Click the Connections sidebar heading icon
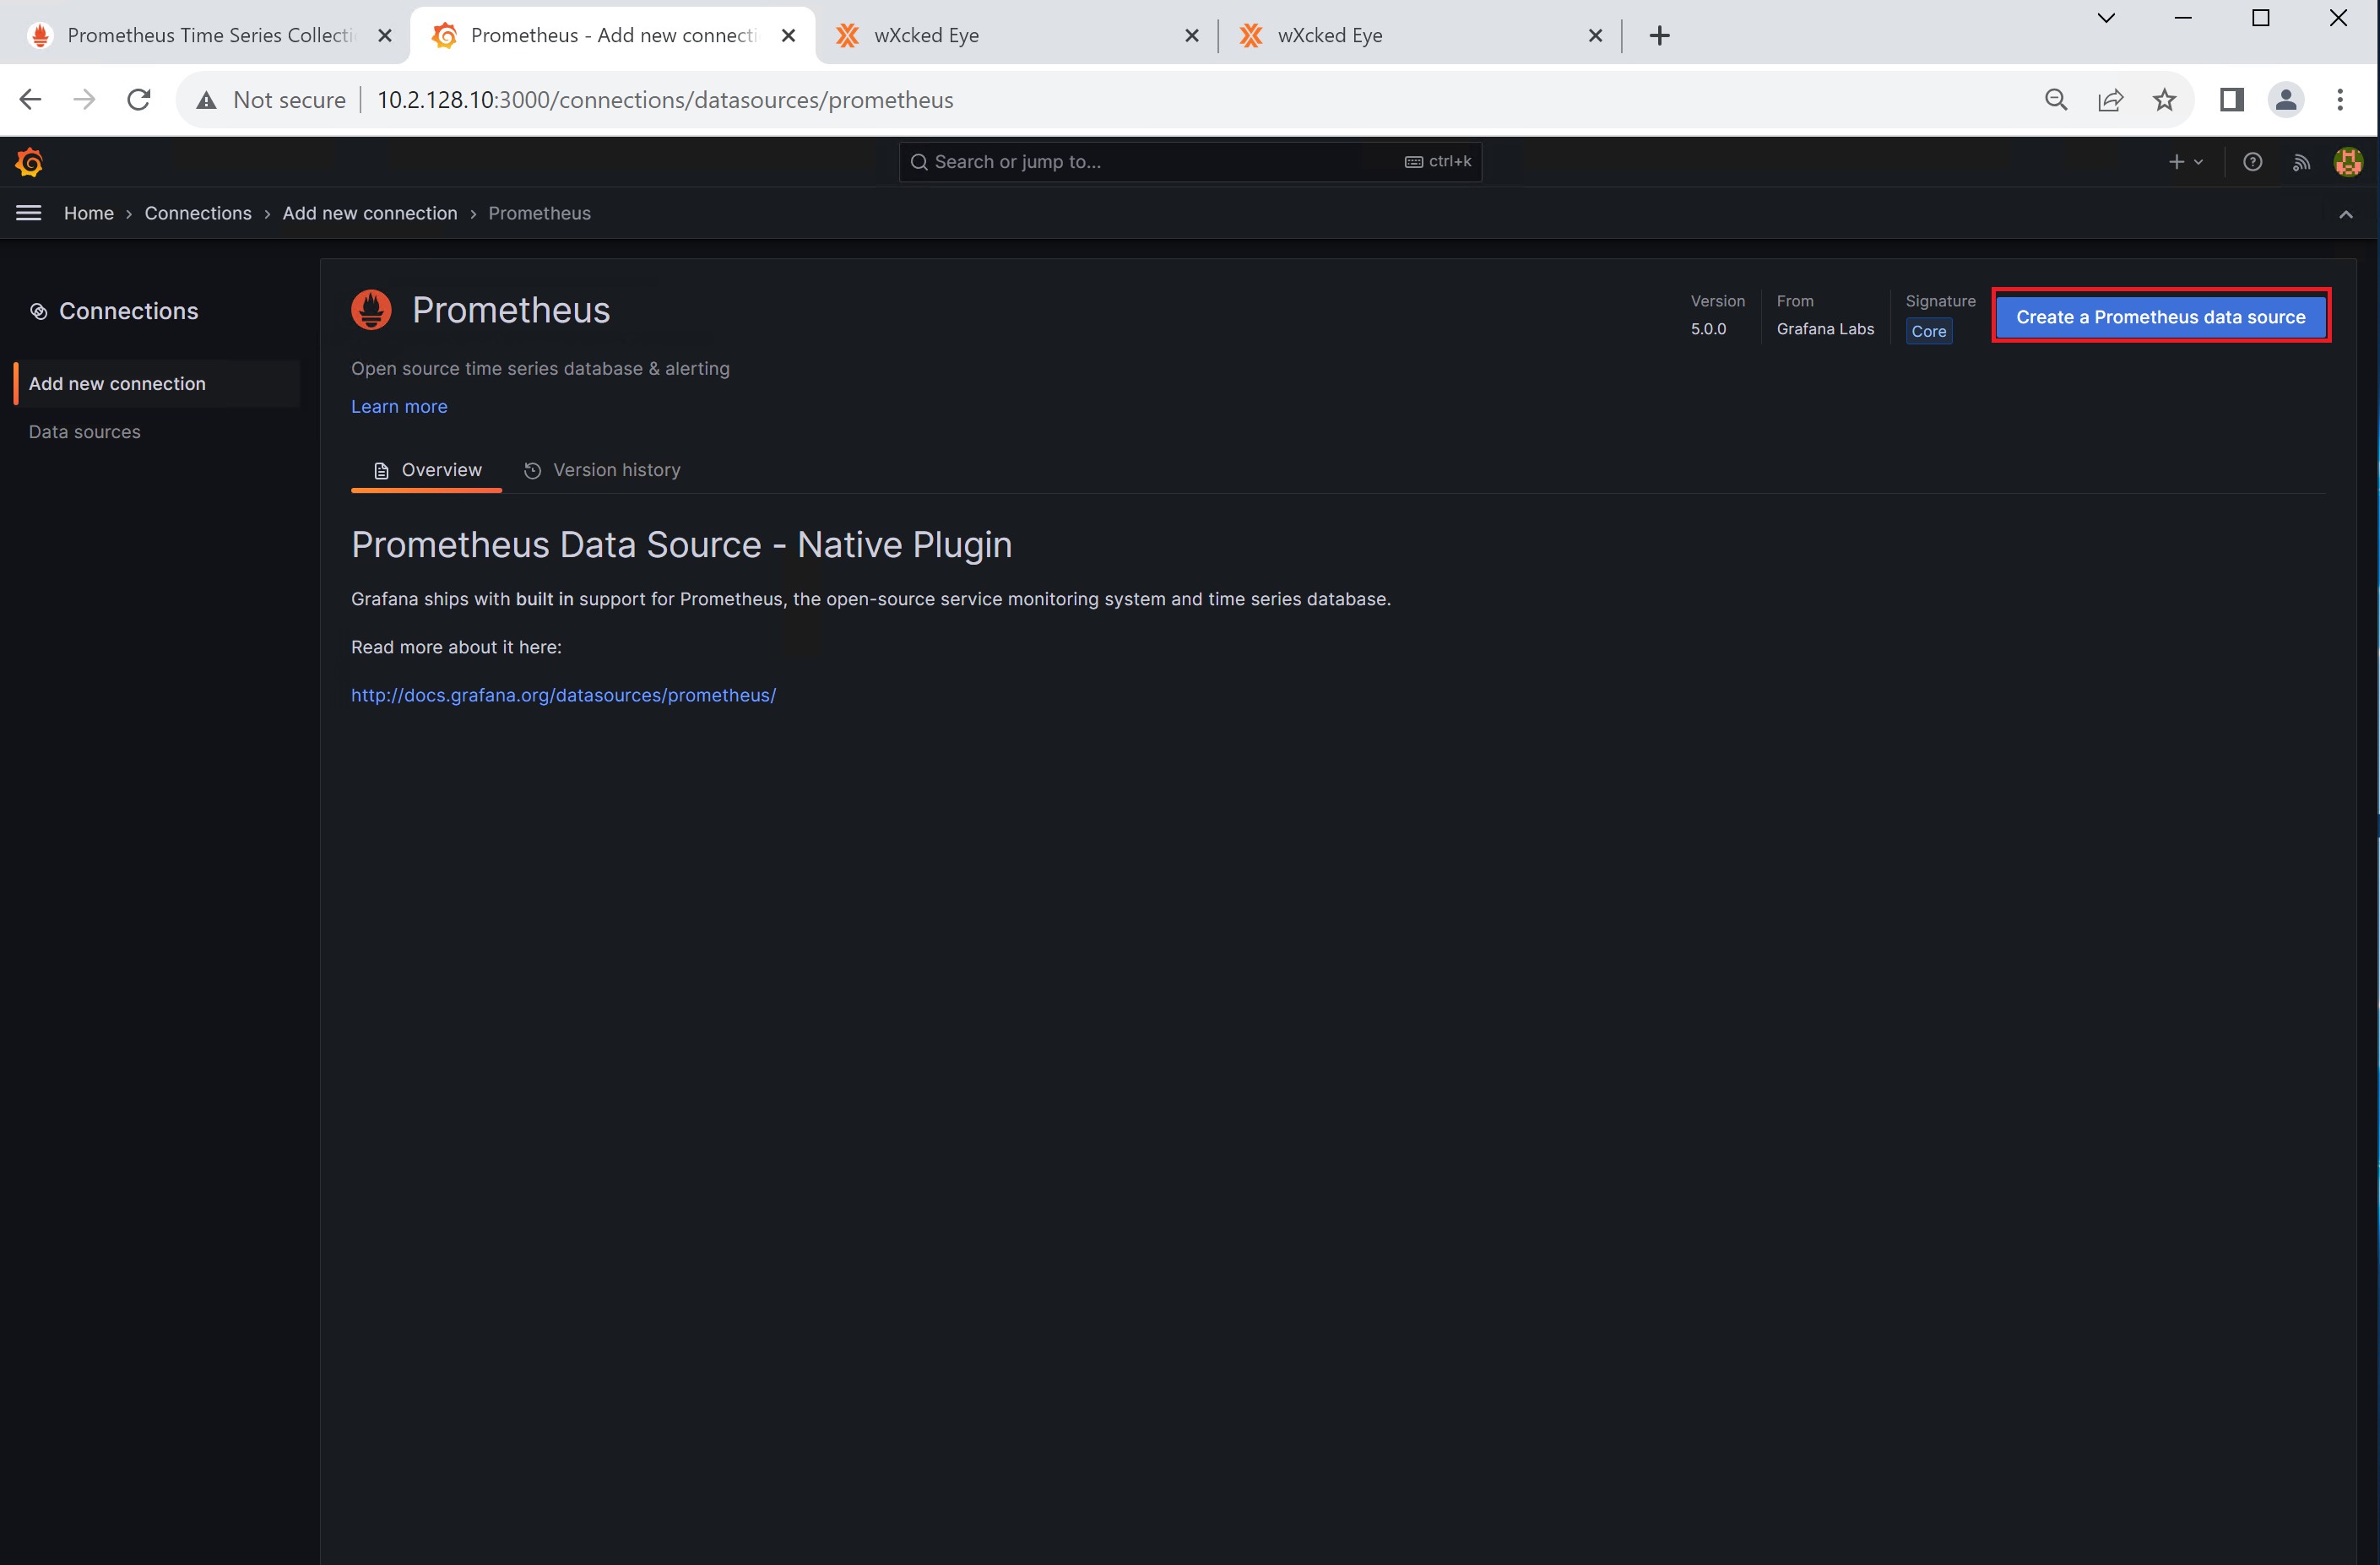The image size is (2380, 1565). (x=39, y=312)
